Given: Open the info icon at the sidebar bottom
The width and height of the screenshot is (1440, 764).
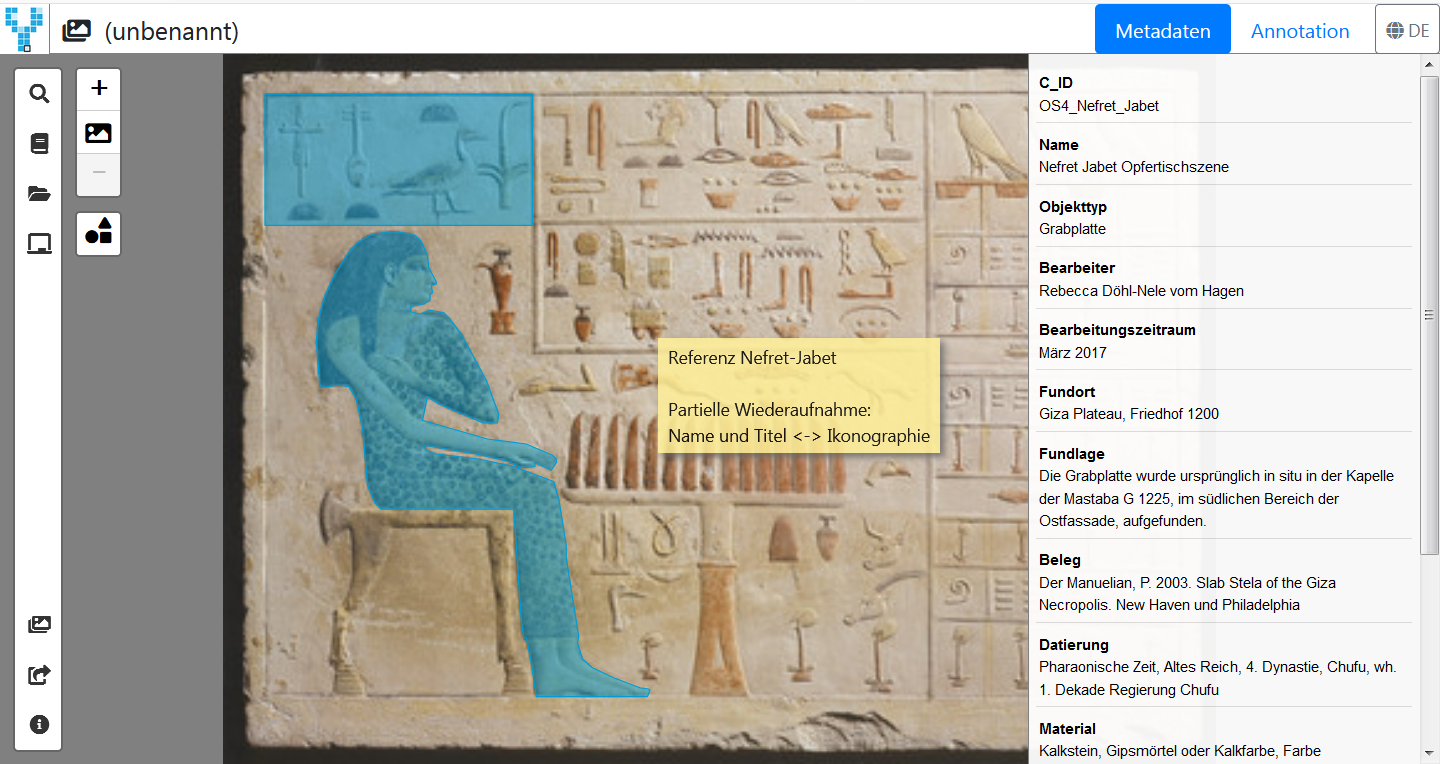Looking at the screenshot, I should pyautogui.click(x=39, y=725).
